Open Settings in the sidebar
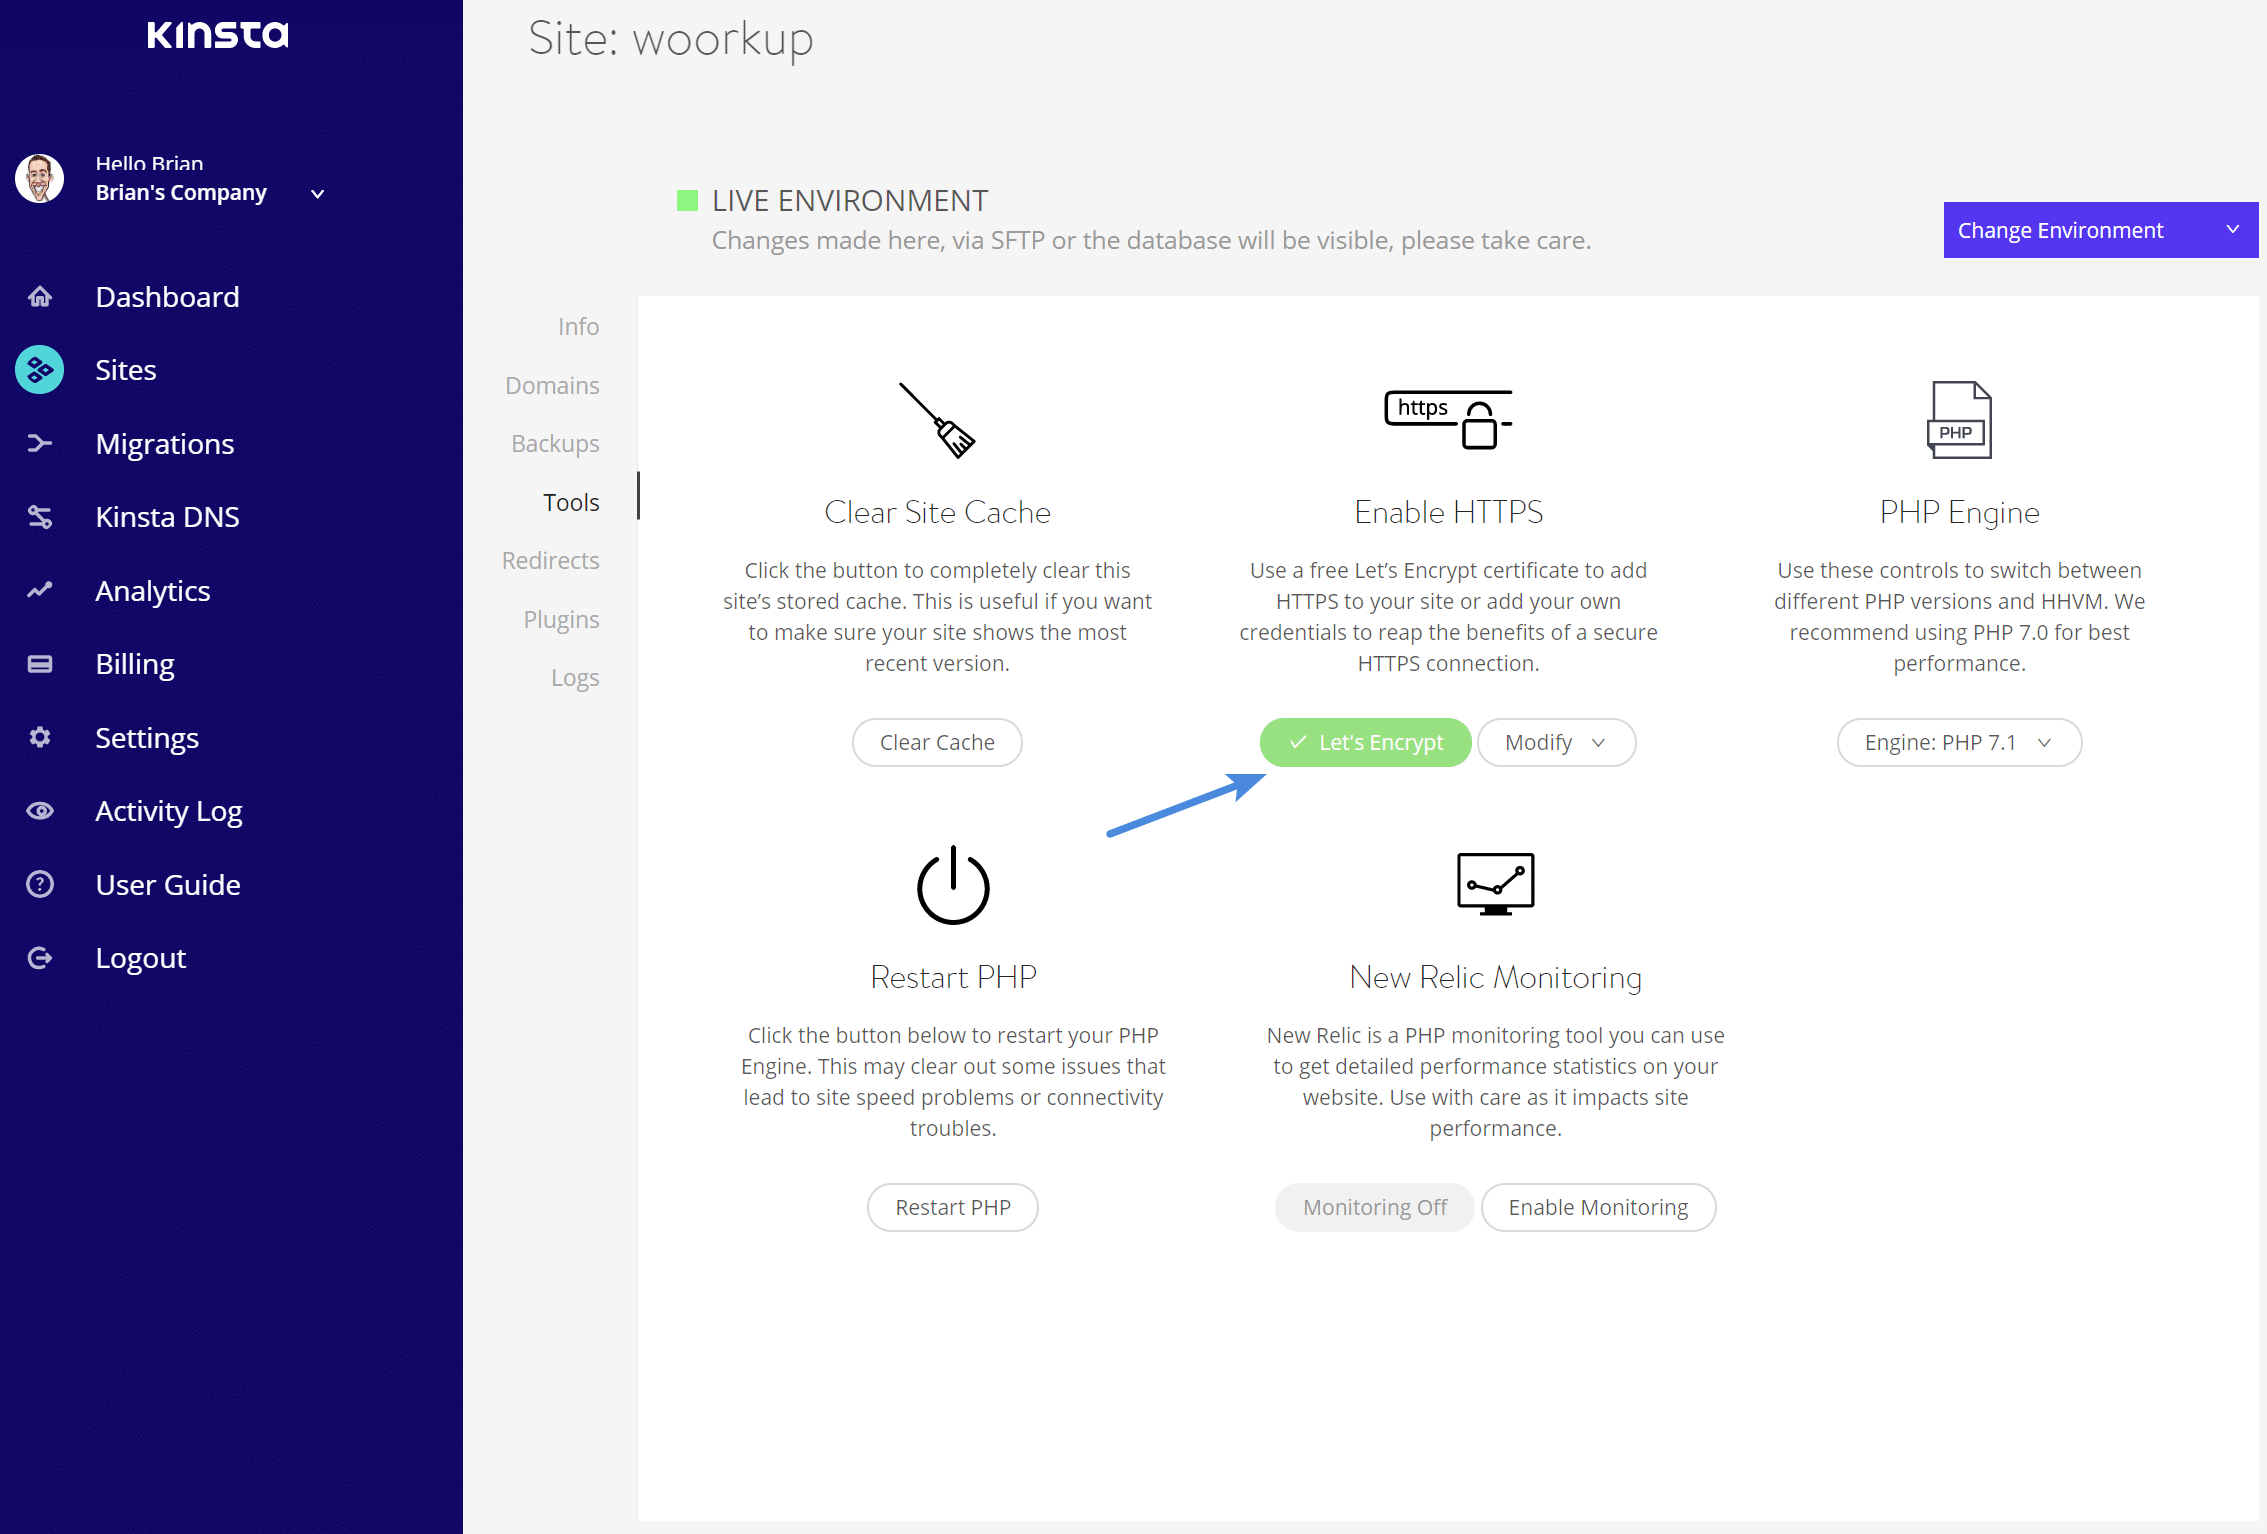This screenshot has height=1534, width=2267. point(147,737)
